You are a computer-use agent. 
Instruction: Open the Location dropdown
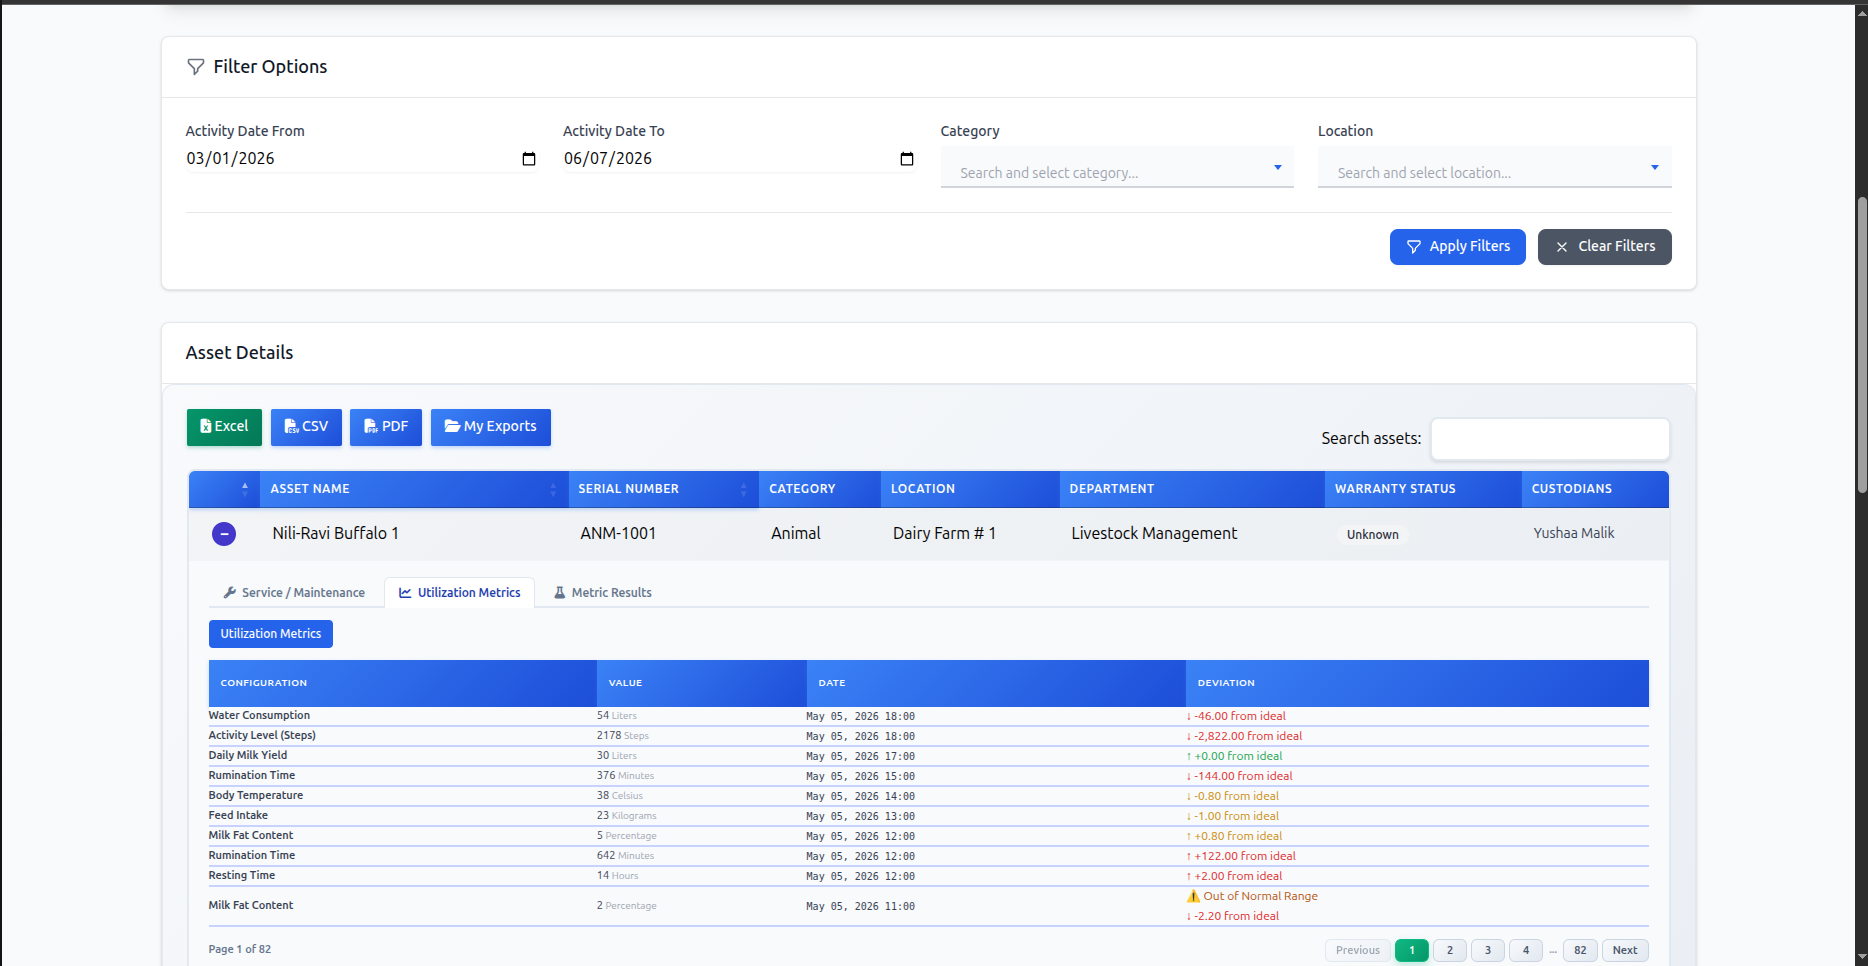pos(1494,168)
